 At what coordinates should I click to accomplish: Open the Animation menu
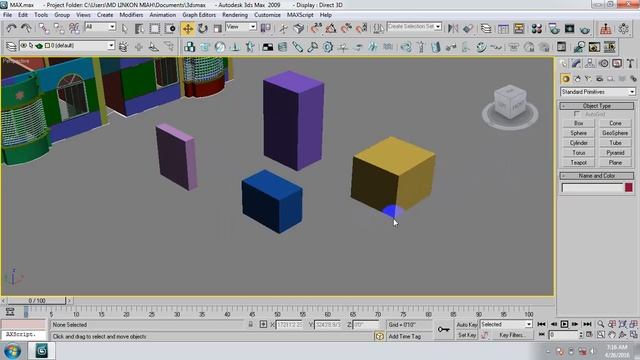[162, 15]
